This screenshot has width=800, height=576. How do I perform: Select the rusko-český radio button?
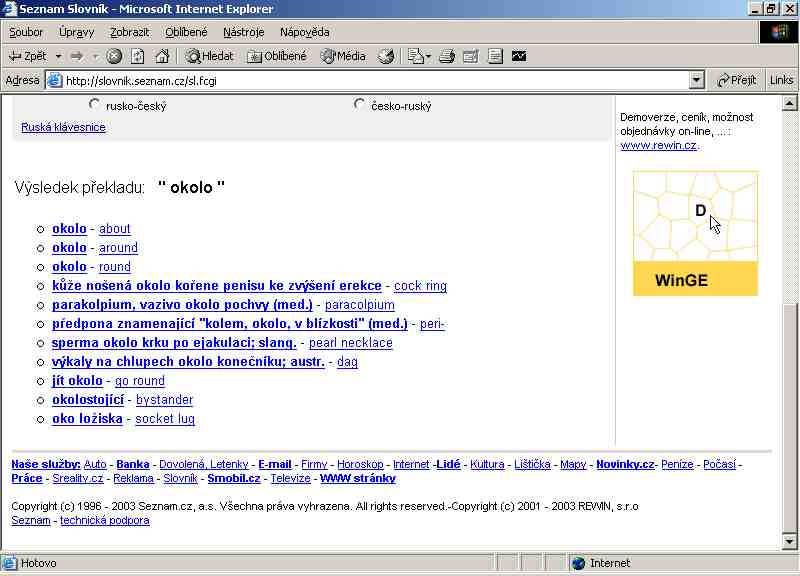click(94, 105)
